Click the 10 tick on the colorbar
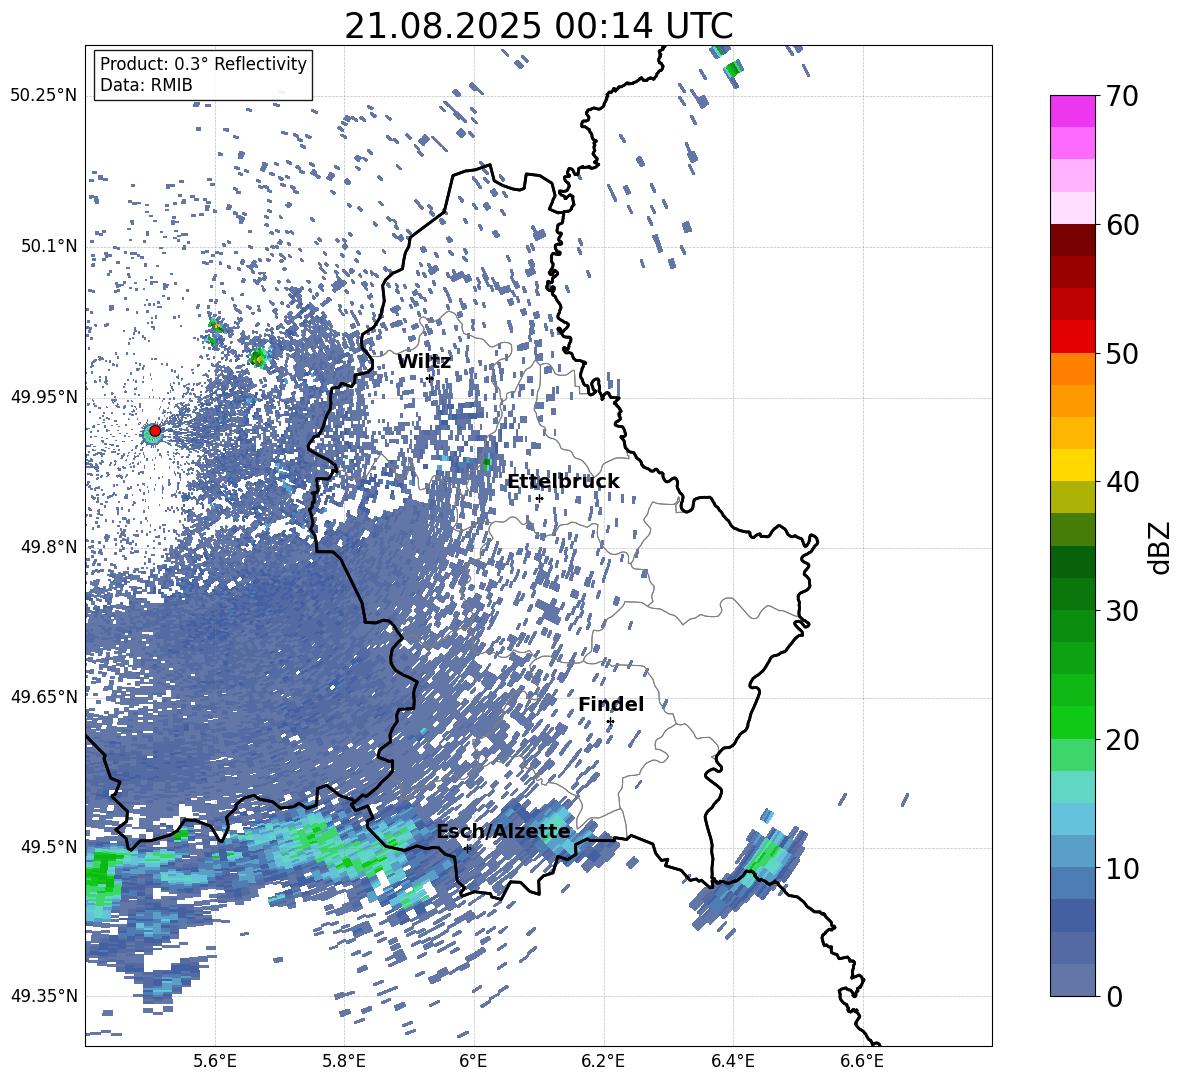The width and height of the screenshot is (1184, 1081). (x=1122, y=868)
